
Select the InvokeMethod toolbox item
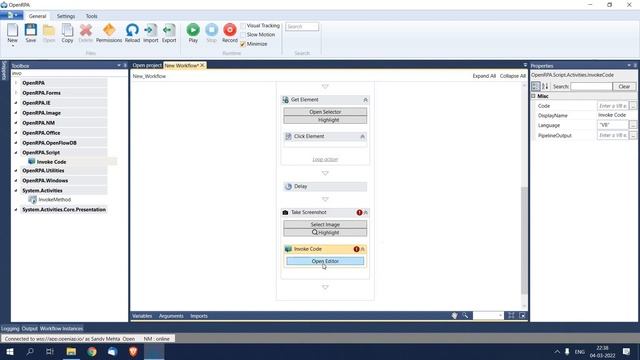pos(55,200)
